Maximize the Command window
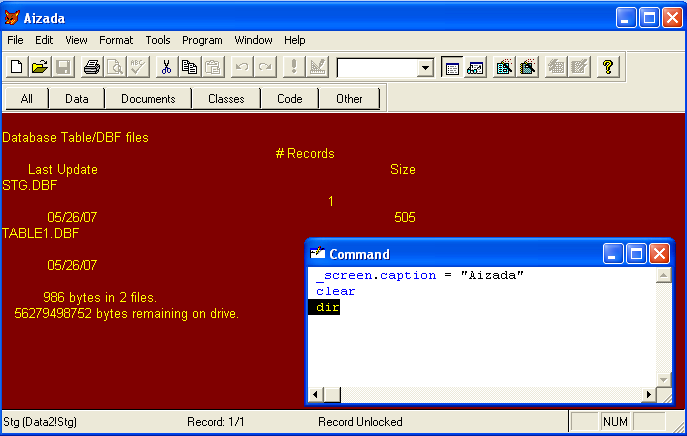The height and width of the screenshot is (436, 687). [x=636, y=254]
